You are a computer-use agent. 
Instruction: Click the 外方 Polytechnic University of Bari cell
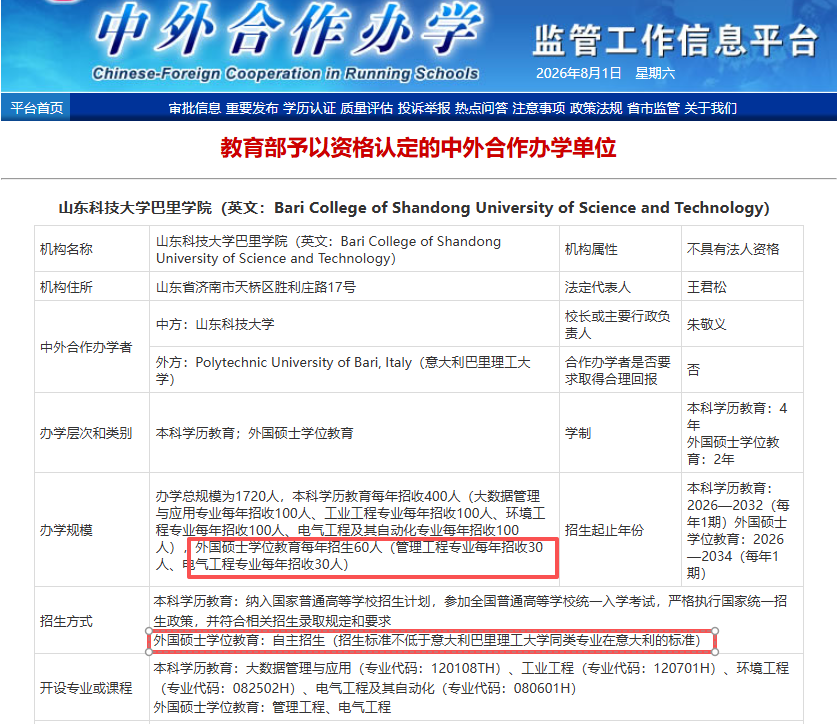pyautogui.click(x=354, y=370)
